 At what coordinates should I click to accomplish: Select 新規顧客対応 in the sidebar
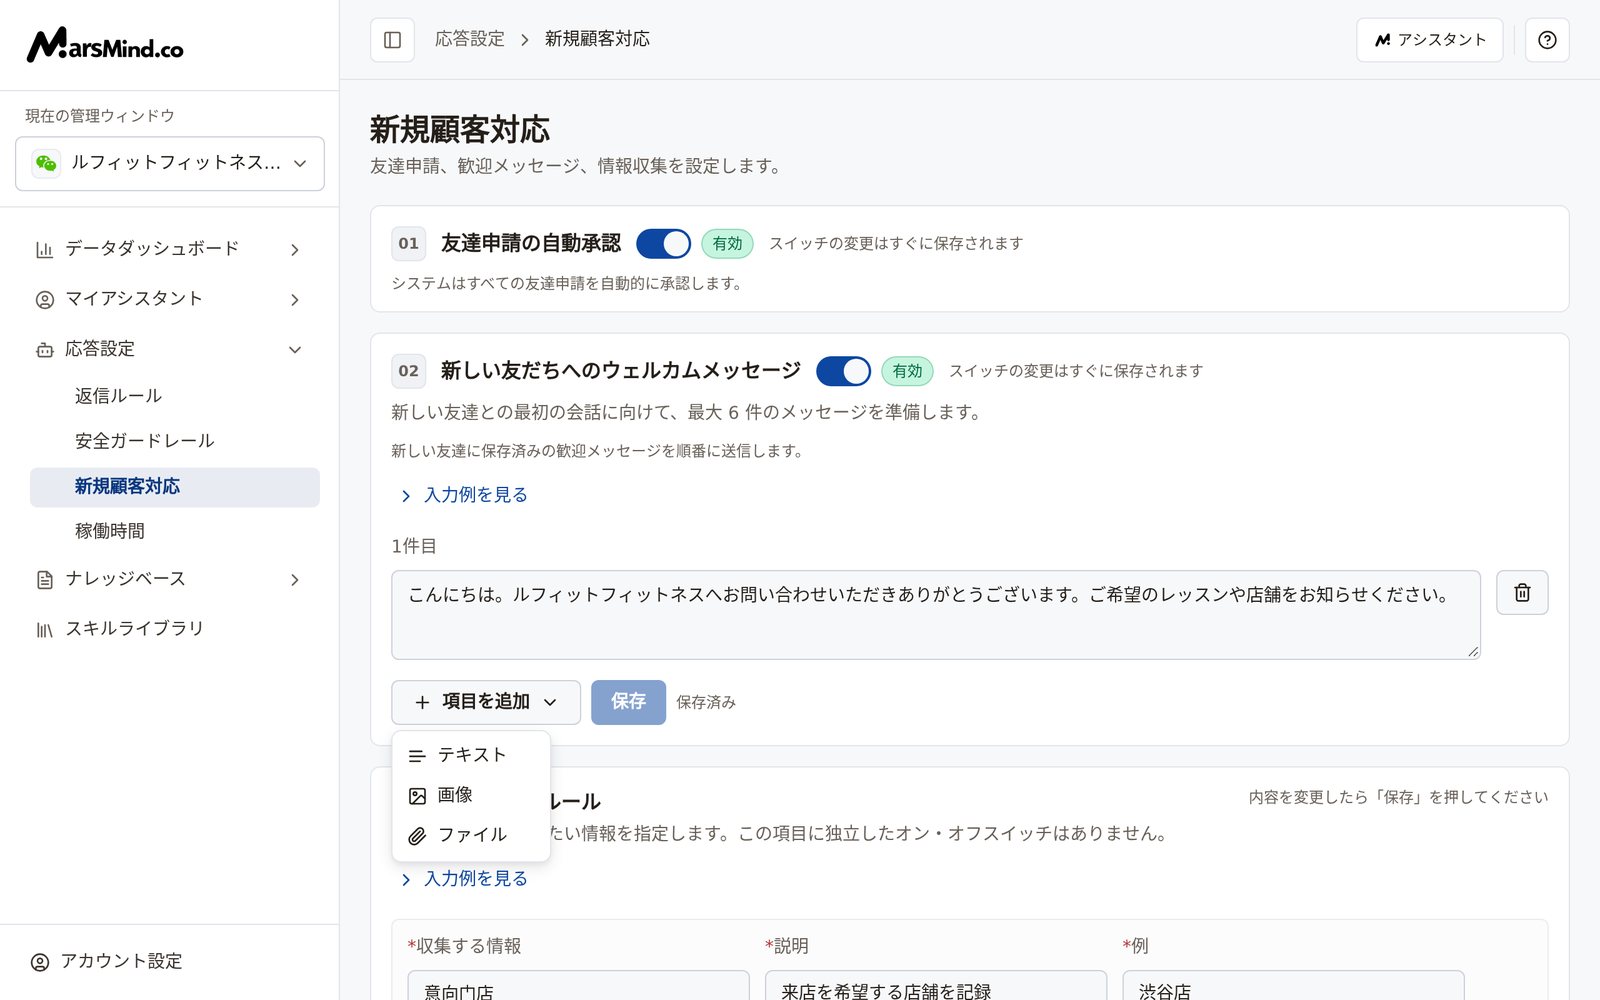click(x=175, y=487)
